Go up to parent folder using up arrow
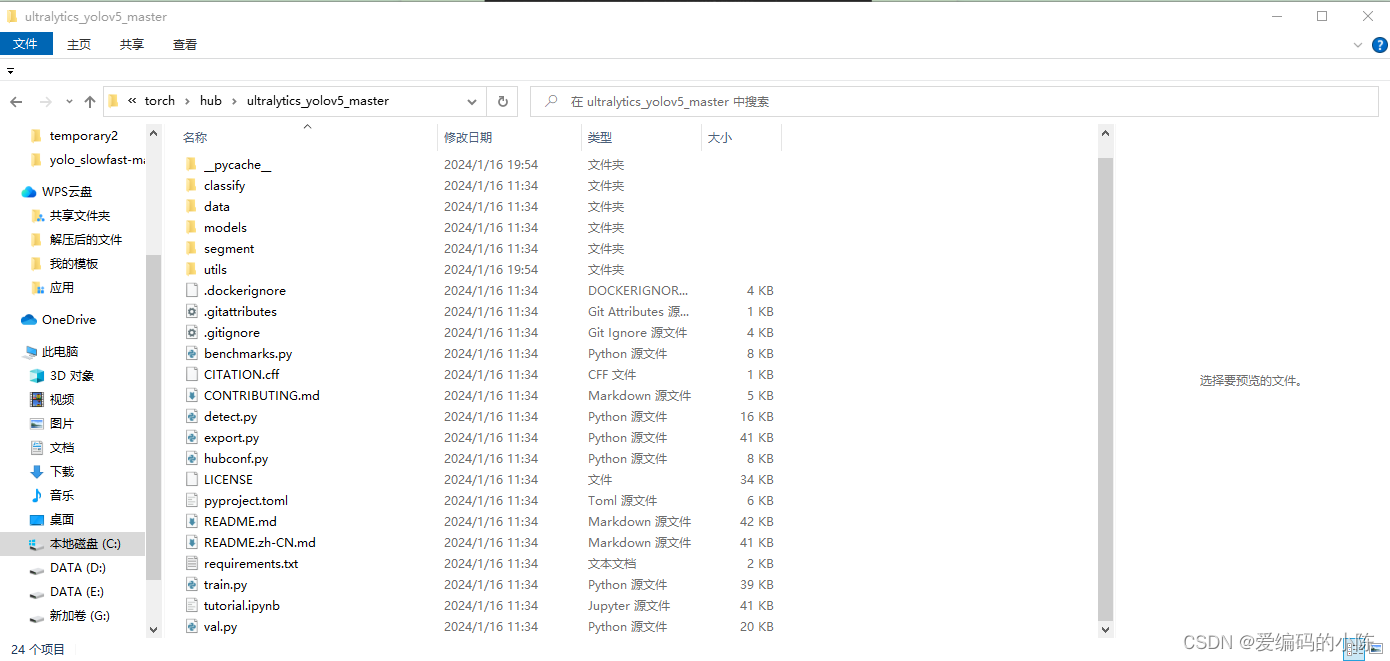 point(89,101)
